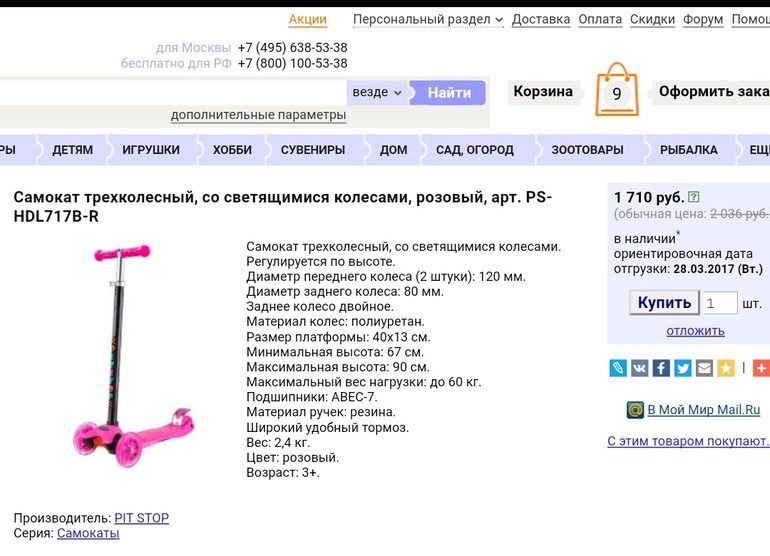Click the pink scooter product image
The height and width of the screenshot is (556, 770).
point(134,355)
